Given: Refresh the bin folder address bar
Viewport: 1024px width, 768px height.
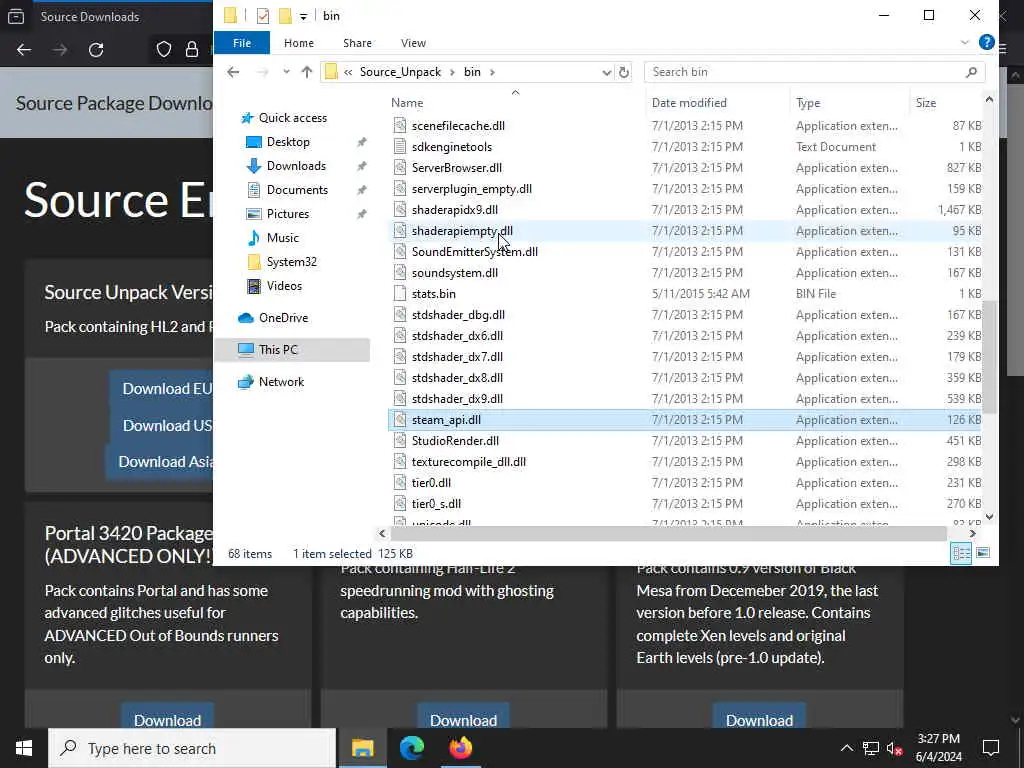Looking at the screenshot, I should tap(624, 72).
